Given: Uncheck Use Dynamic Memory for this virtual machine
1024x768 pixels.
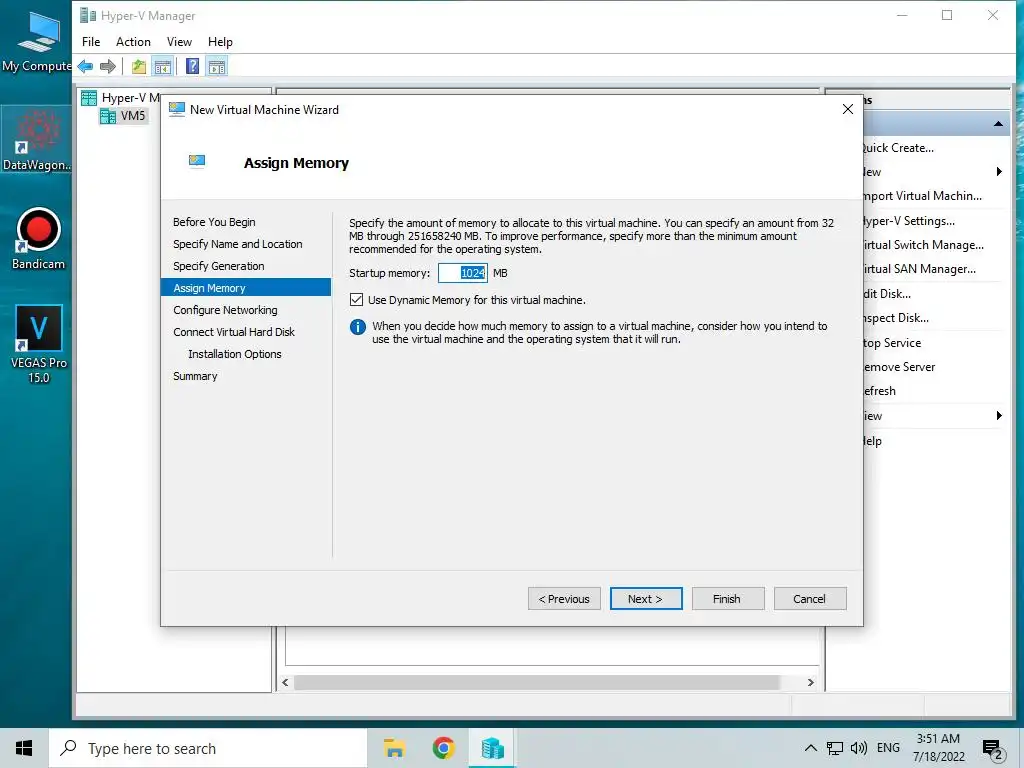Looking at the screenshot, I should click(x=357, y=300).
